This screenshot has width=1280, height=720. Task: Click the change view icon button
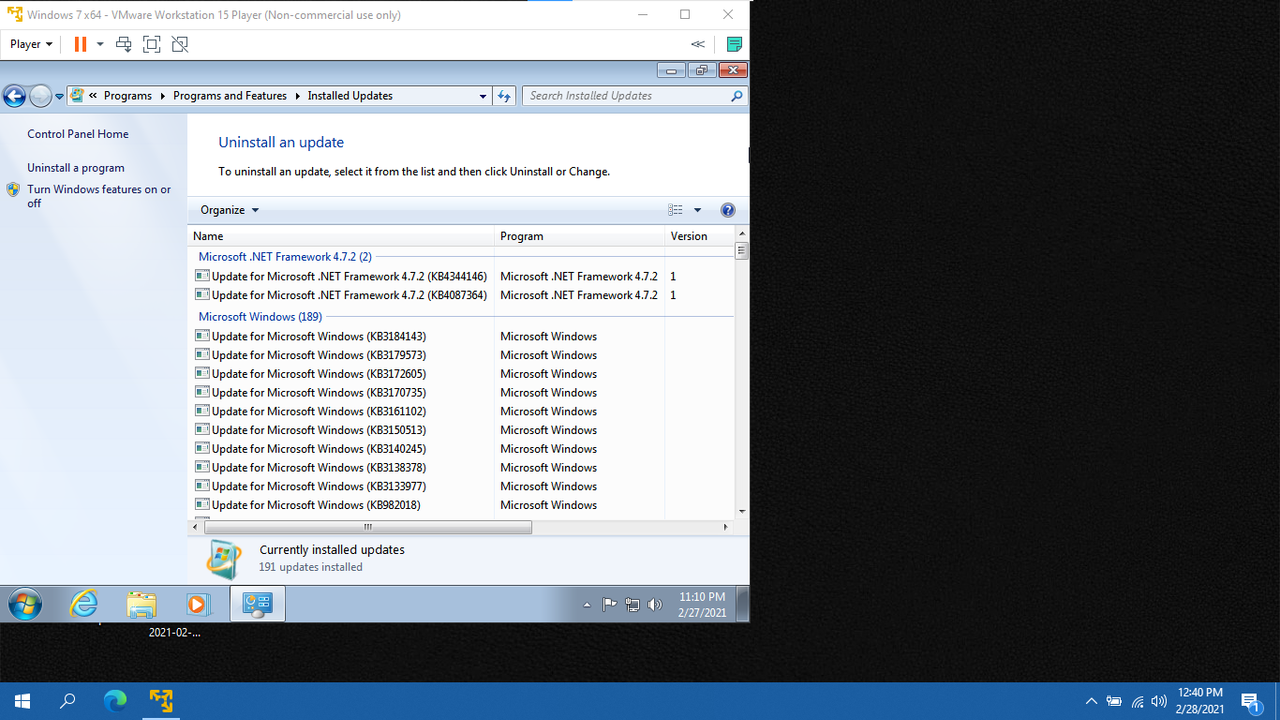point(676,210)
